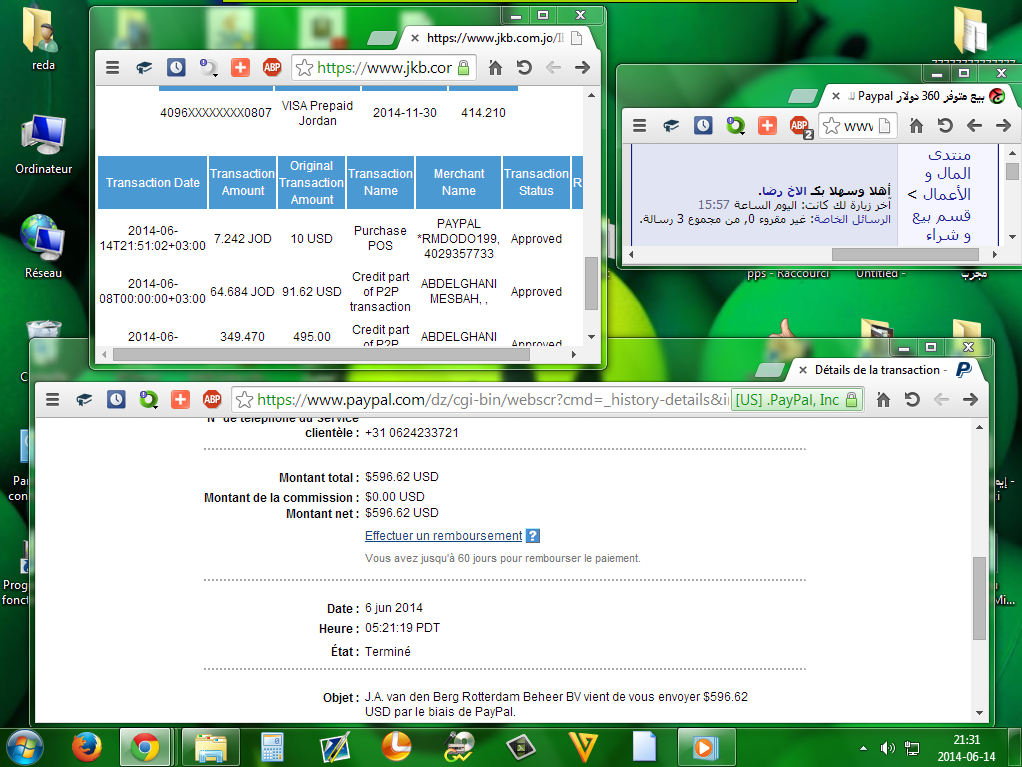Click the home icon in PayPal window
Screen dimensions: 1022x767
coord(883,399)
